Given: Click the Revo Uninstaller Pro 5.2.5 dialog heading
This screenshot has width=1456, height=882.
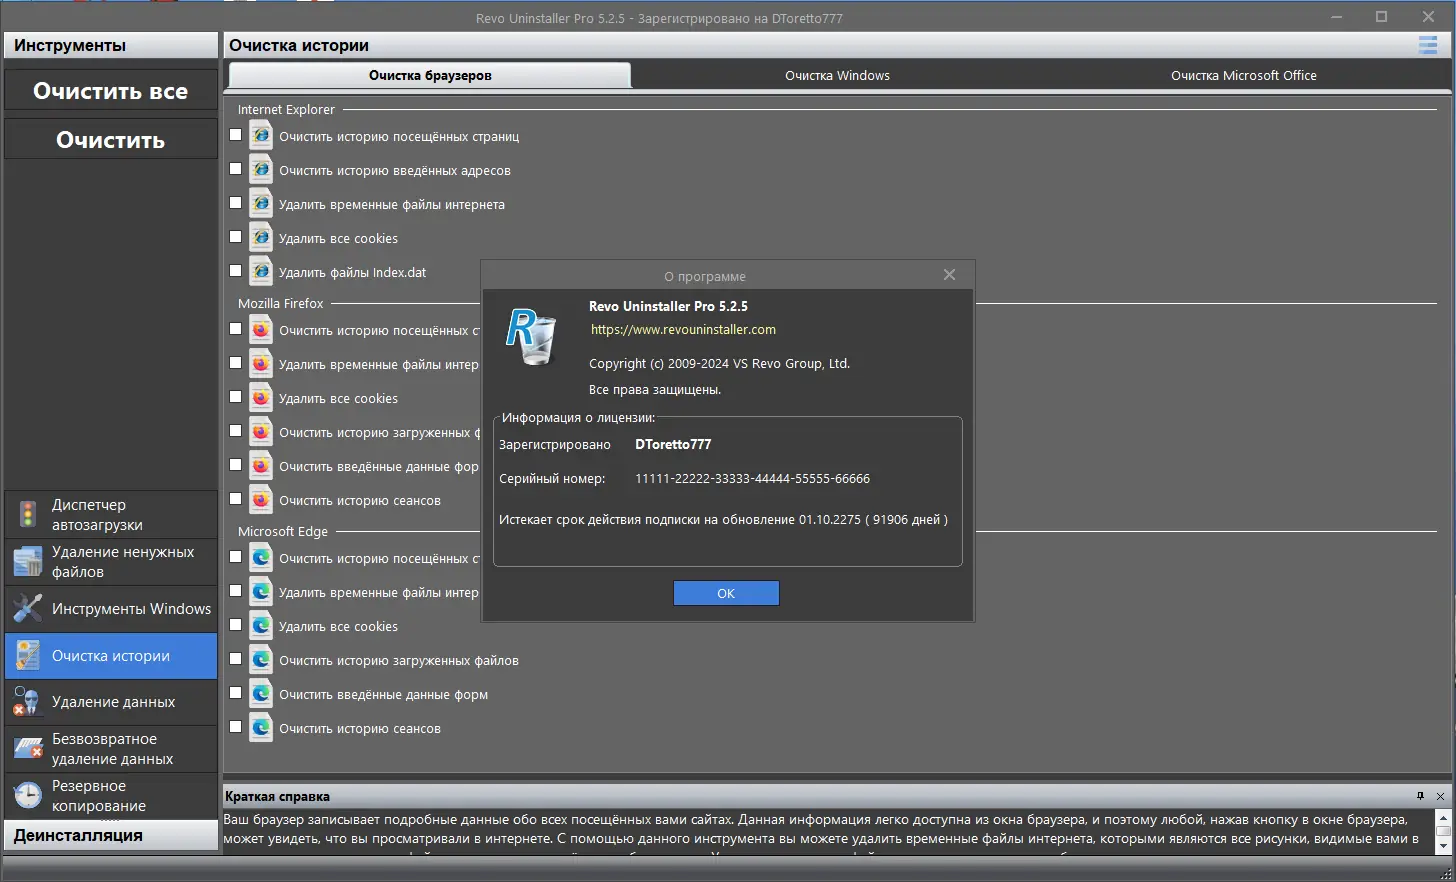Looking at the screenshot, I should [x=668, y=306].
